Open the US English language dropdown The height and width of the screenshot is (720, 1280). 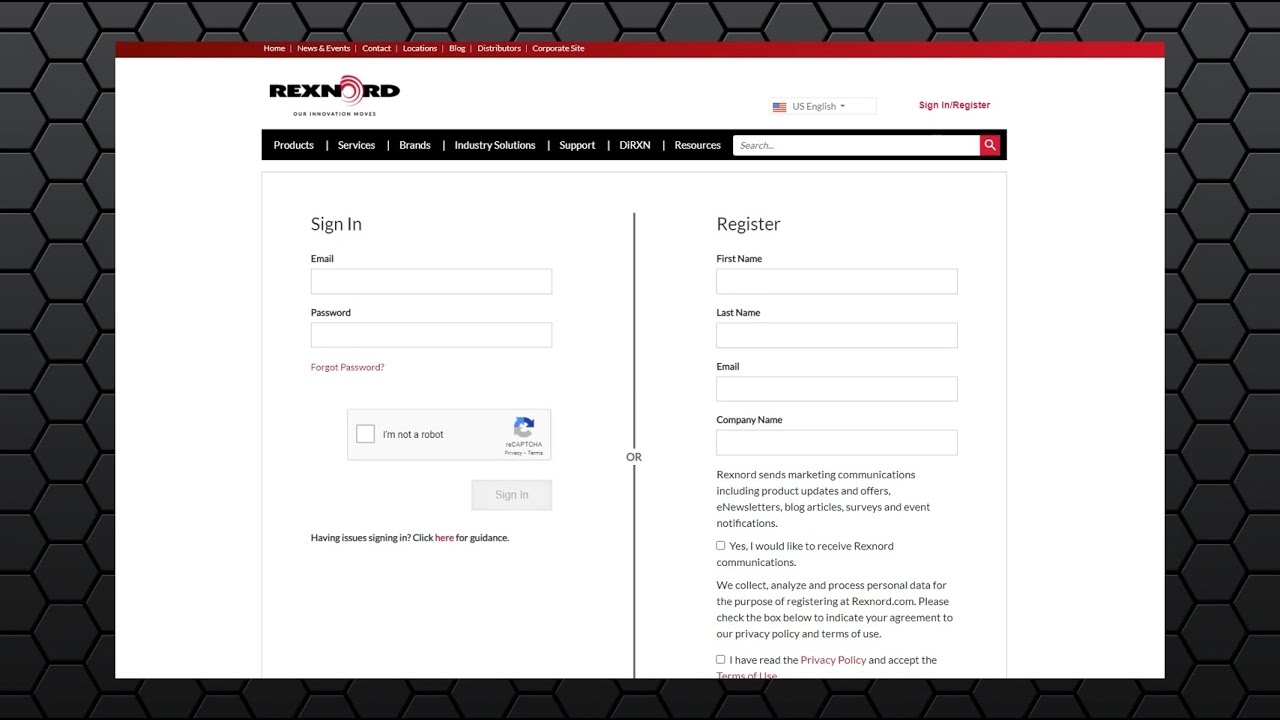tap(822, 106)
